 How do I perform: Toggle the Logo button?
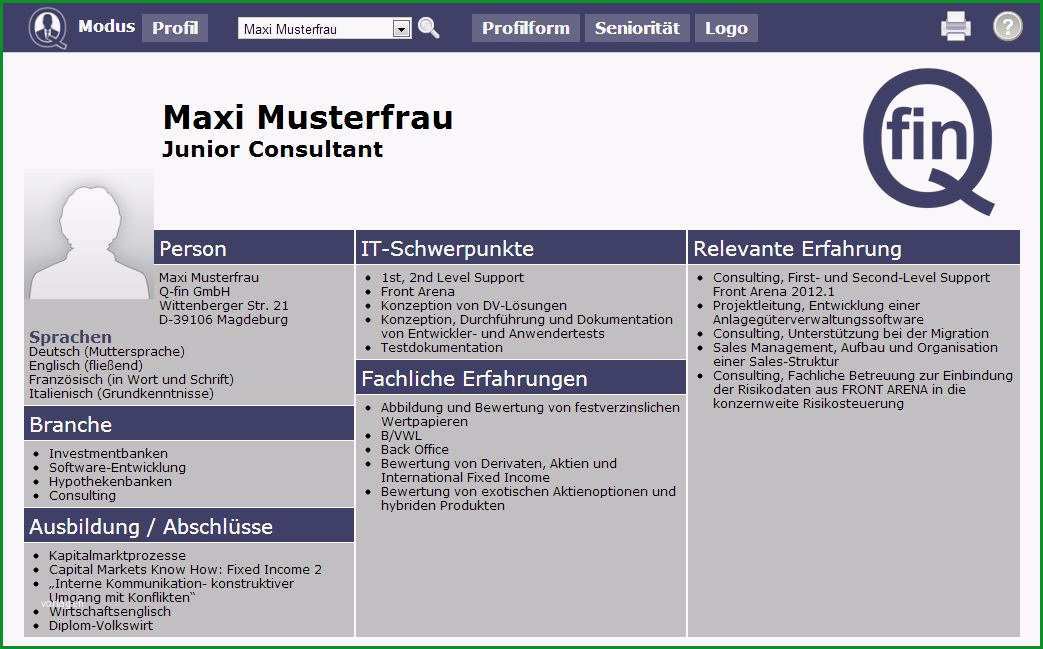(x=726, y=28)
